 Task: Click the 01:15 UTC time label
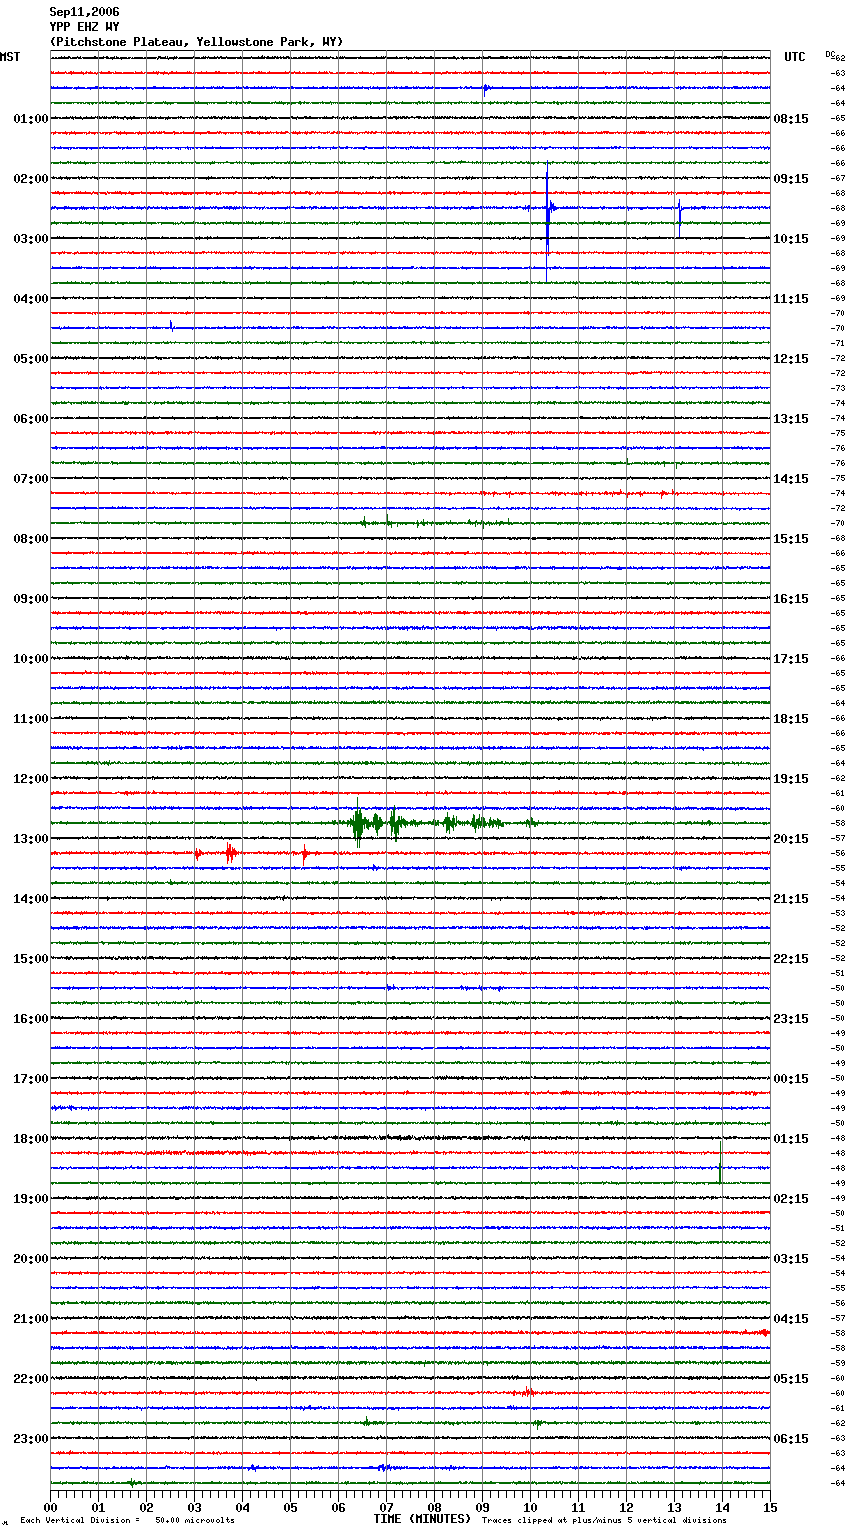(x=791, y=1139)
